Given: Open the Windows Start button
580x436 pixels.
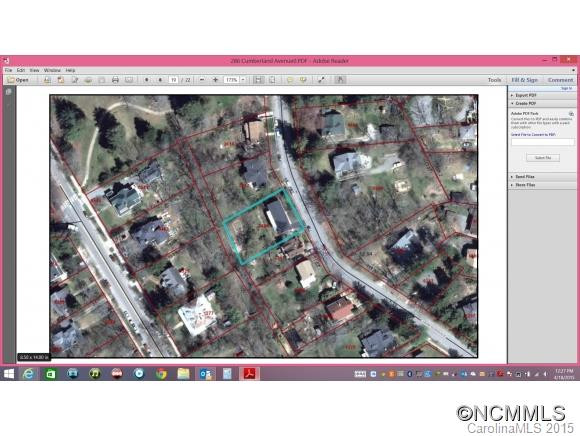Looking at the screenshot, I should (x=9, y=374).
